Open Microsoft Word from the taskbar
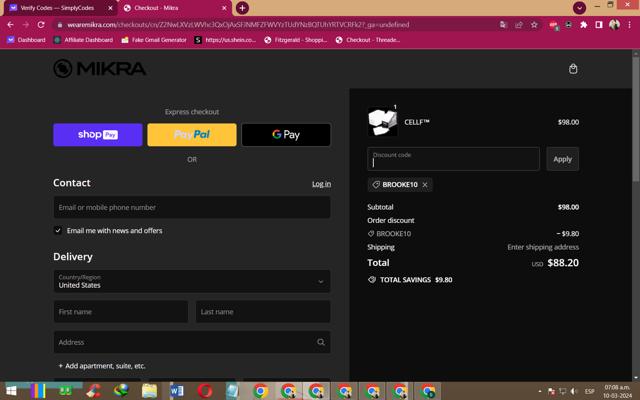Image resolution: width=640 pixels, height=400 pixels. pyautogui.click(x=177, y=391)
